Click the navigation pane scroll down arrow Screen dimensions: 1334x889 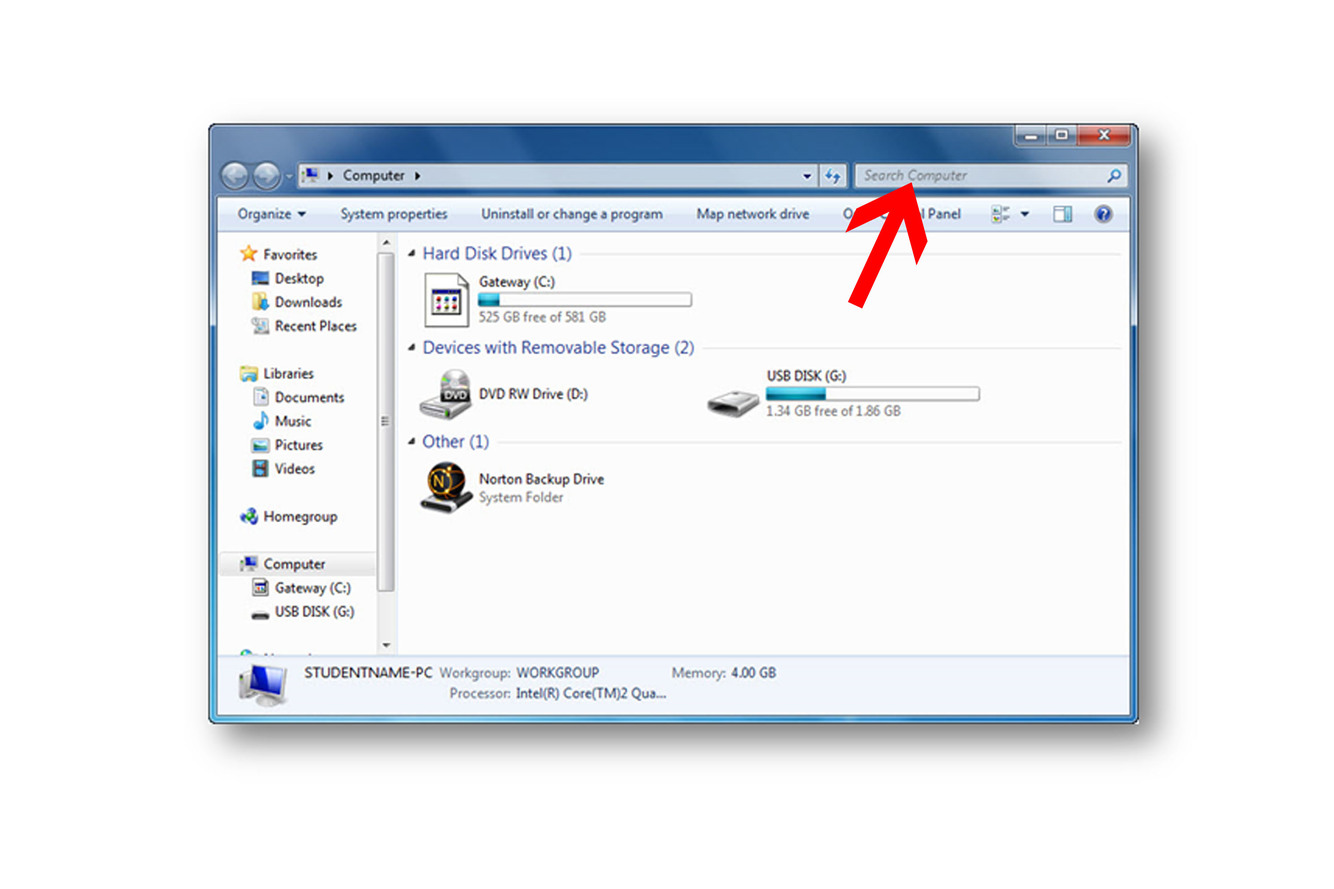tap(386, 646)
